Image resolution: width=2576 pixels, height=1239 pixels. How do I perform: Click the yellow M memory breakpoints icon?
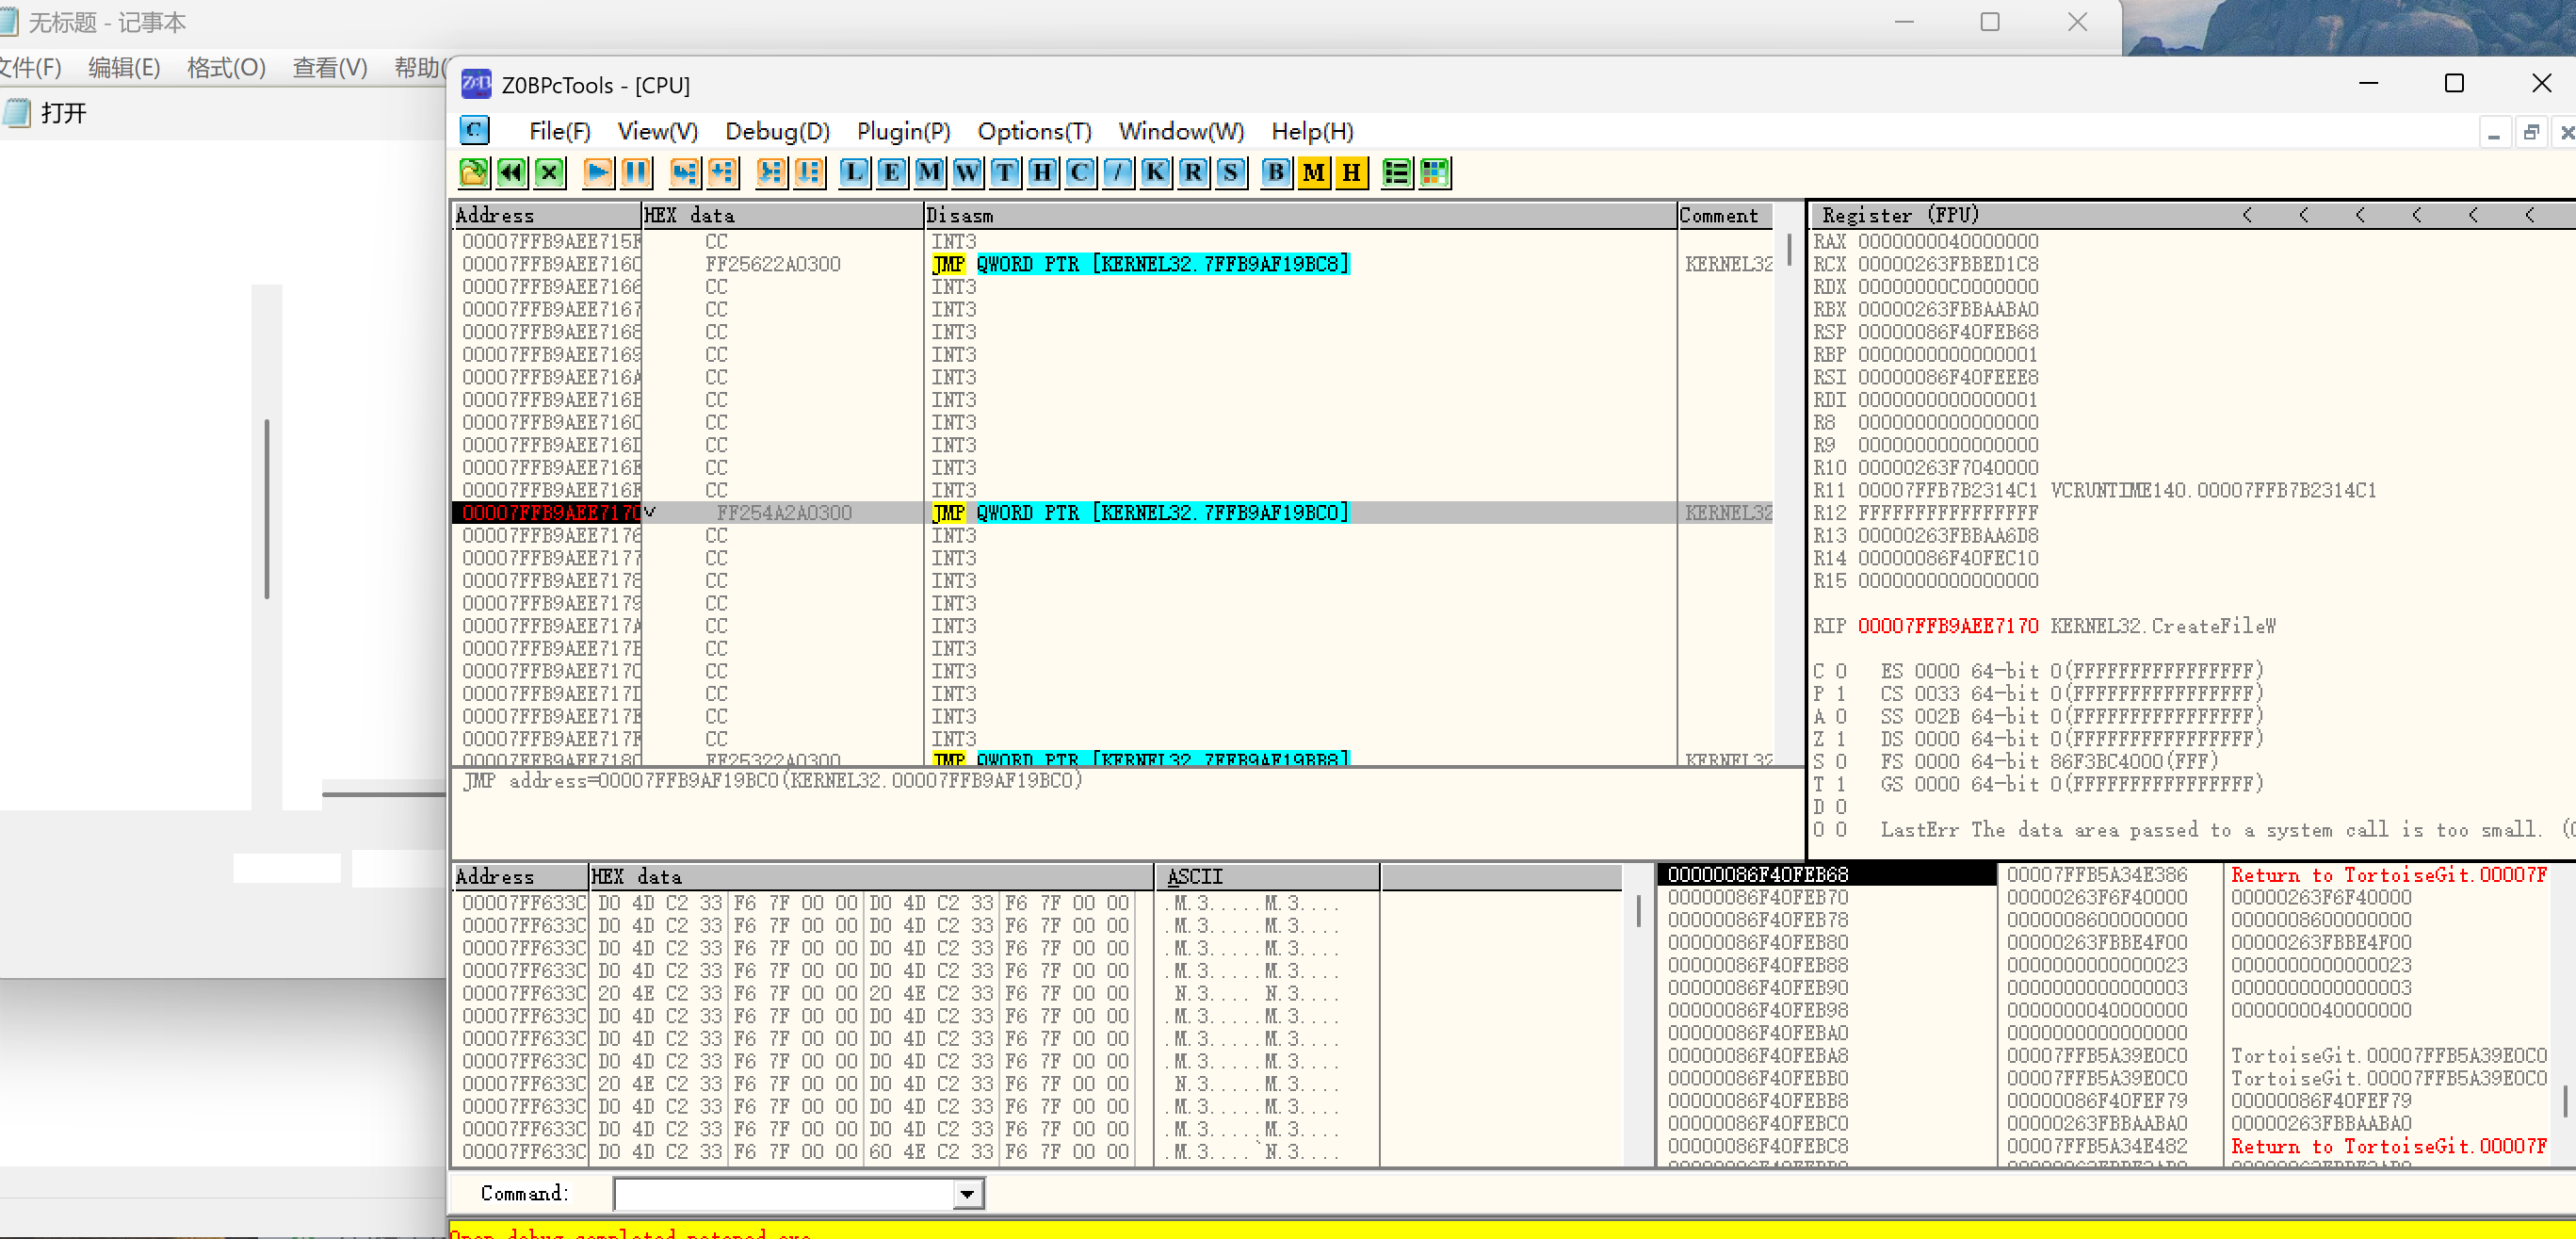[x=1314, y=173]
